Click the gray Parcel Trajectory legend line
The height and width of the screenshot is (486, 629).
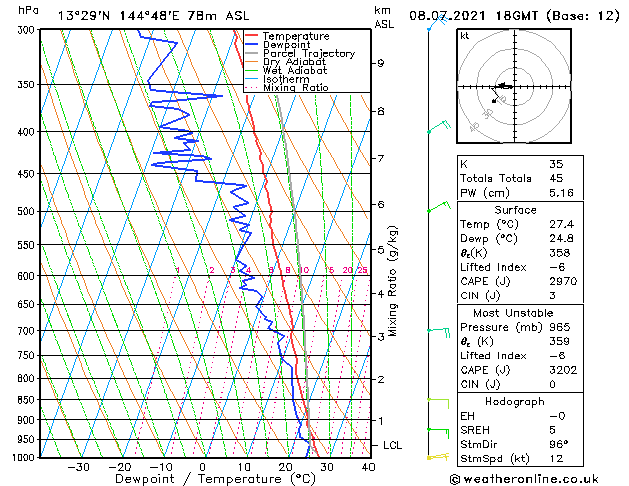pyautogui.click(x=251, y=53)
